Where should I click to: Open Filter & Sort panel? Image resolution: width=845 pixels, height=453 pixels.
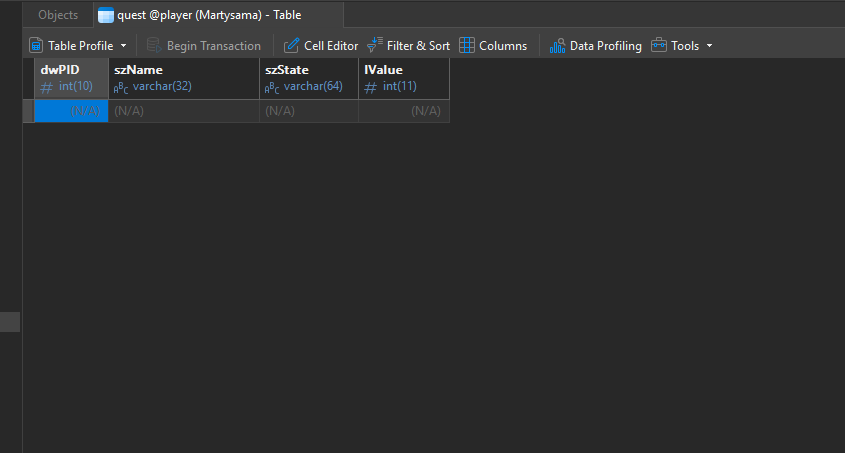pos(408,46)
